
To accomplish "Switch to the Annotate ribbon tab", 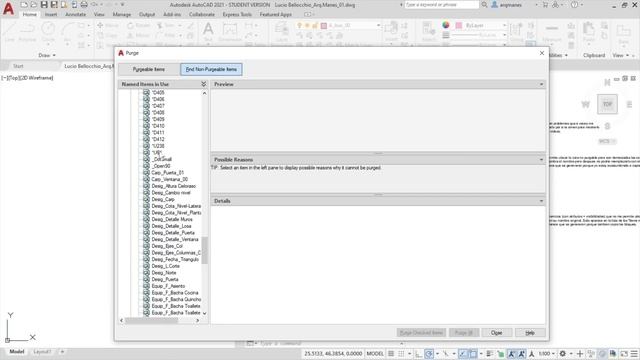I will point(76,14).
